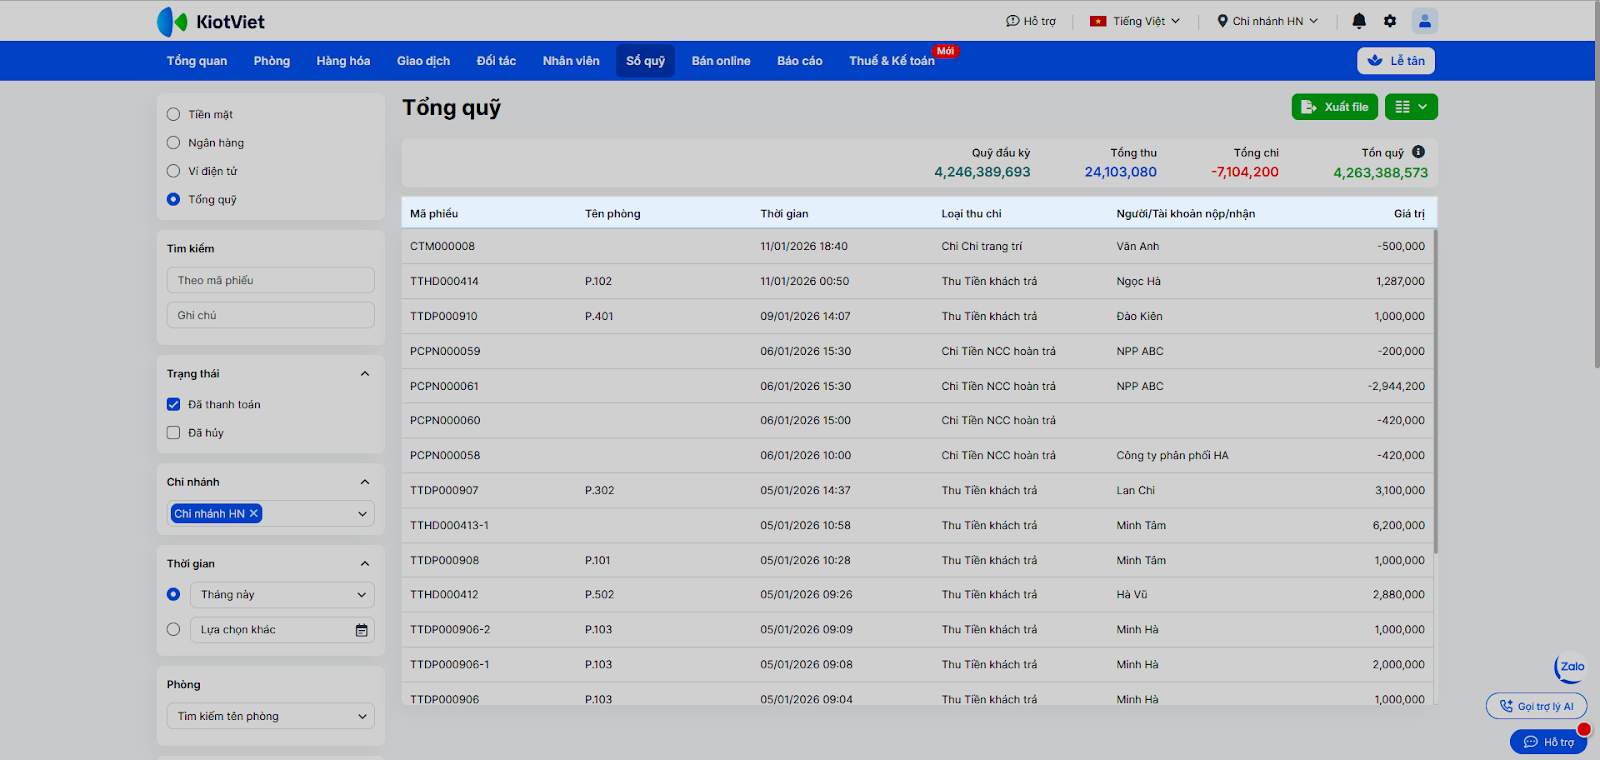Image resolution: width=1600 pixels, height=760 pixels.
Task: Select the Tiền mặt radio option
Action: (x=174, y=114)
